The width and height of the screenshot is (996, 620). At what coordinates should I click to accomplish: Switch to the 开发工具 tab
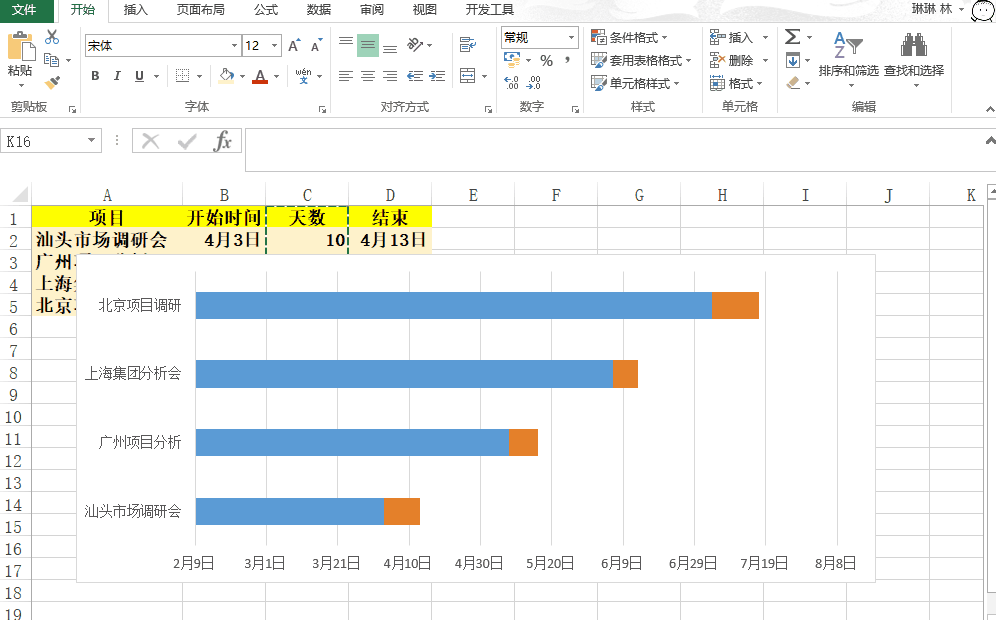490,10
